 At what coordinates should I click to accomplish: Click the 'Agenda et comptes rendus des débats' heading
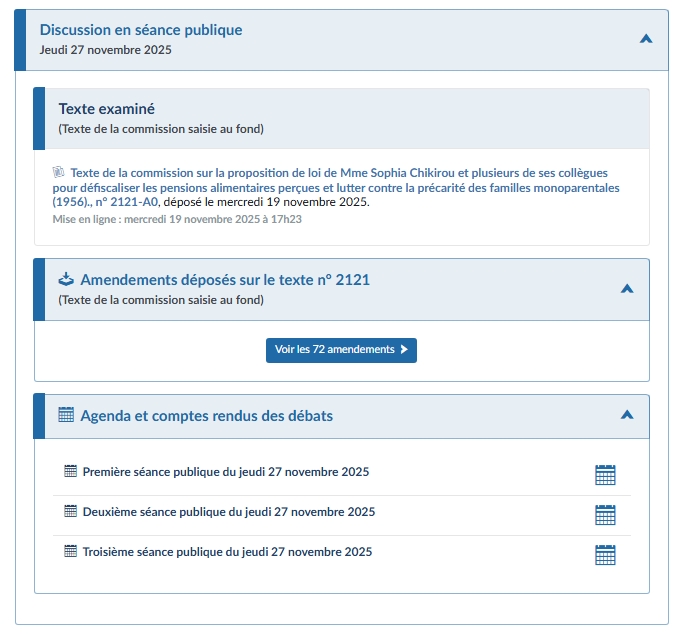click(x=207, y=415)
